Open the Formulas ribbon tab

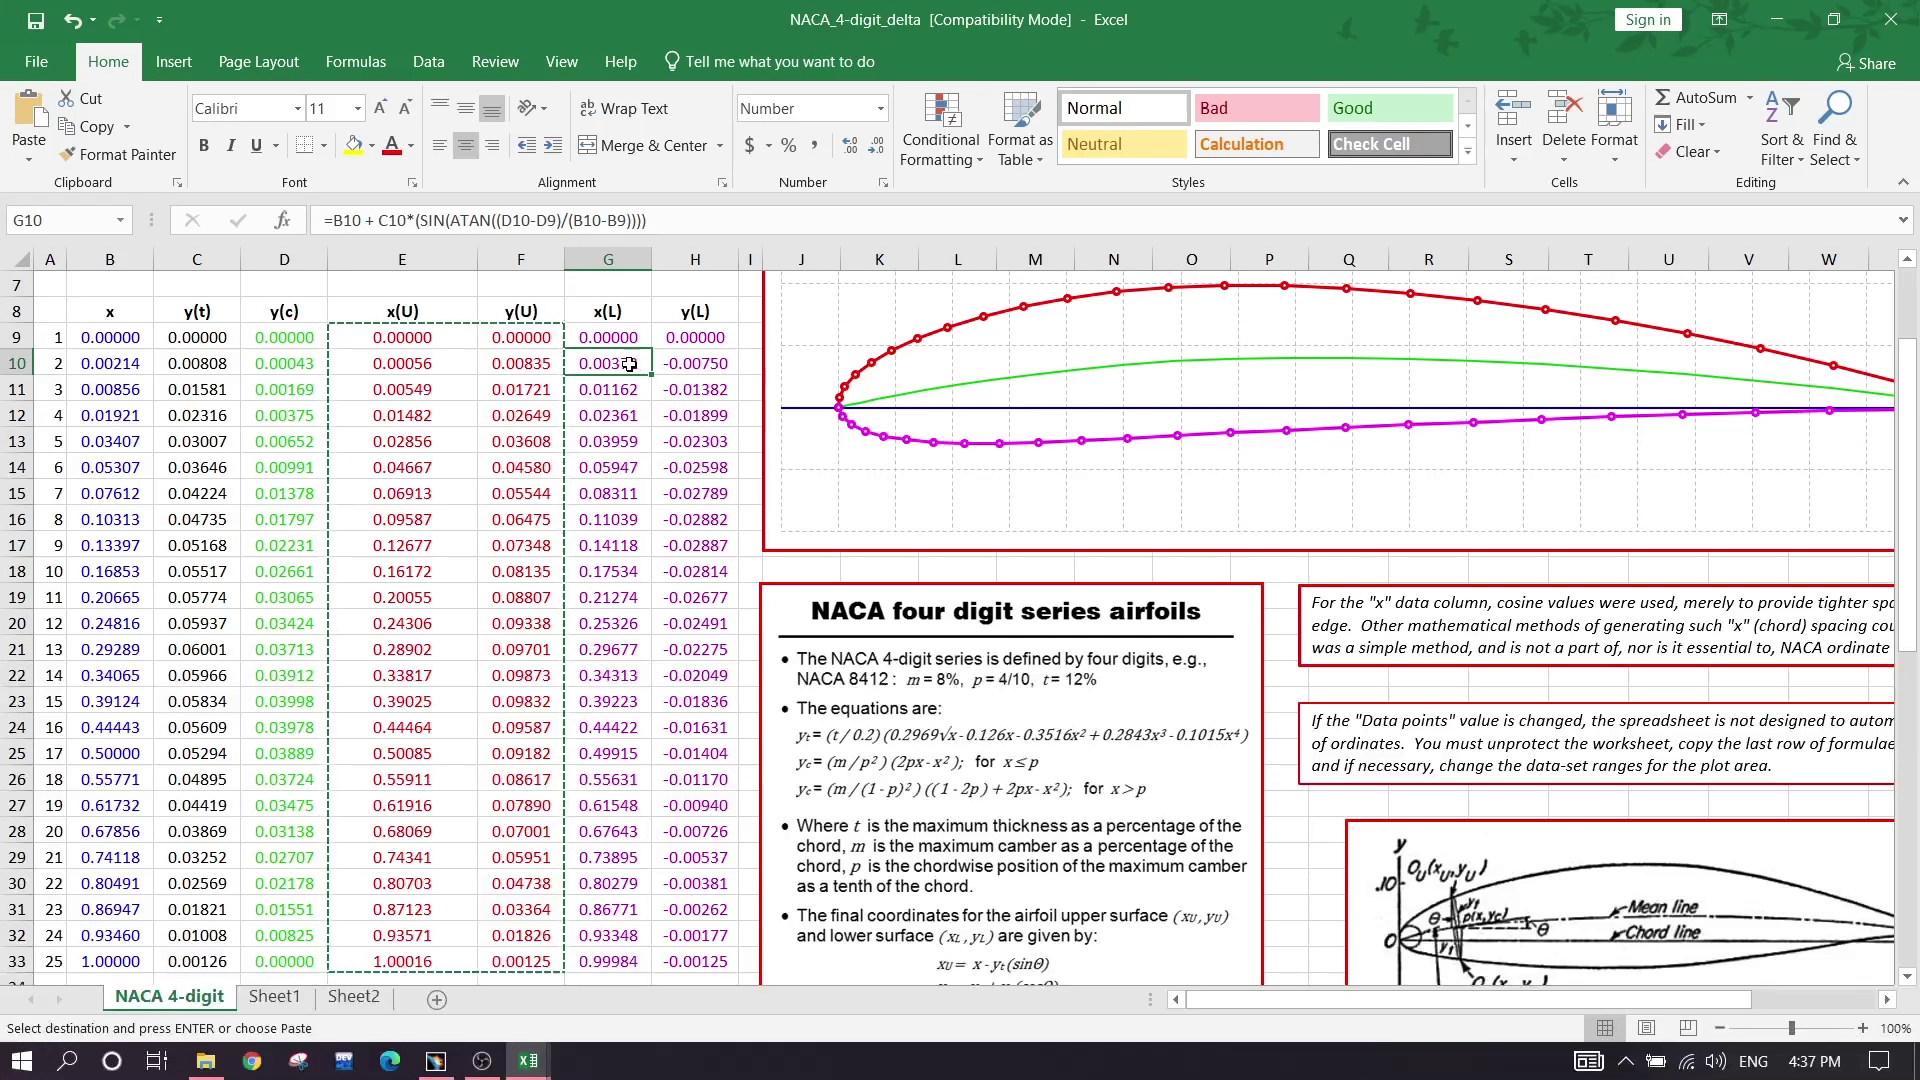pyautogui.click(x=355, y=61)
